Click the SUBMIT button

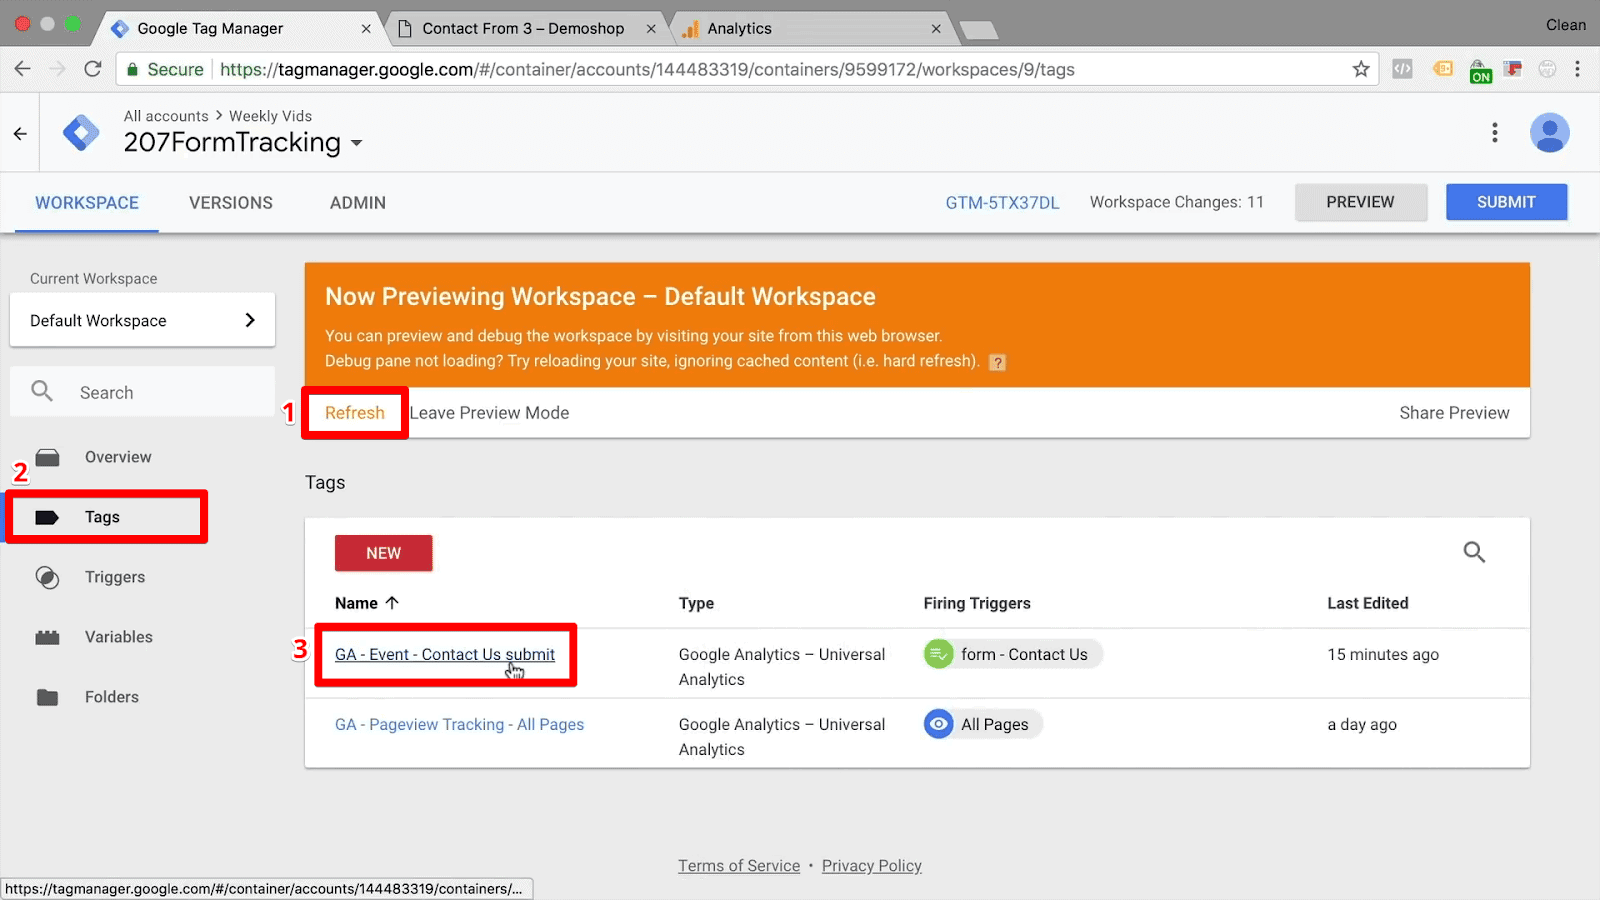(1506, 201)
